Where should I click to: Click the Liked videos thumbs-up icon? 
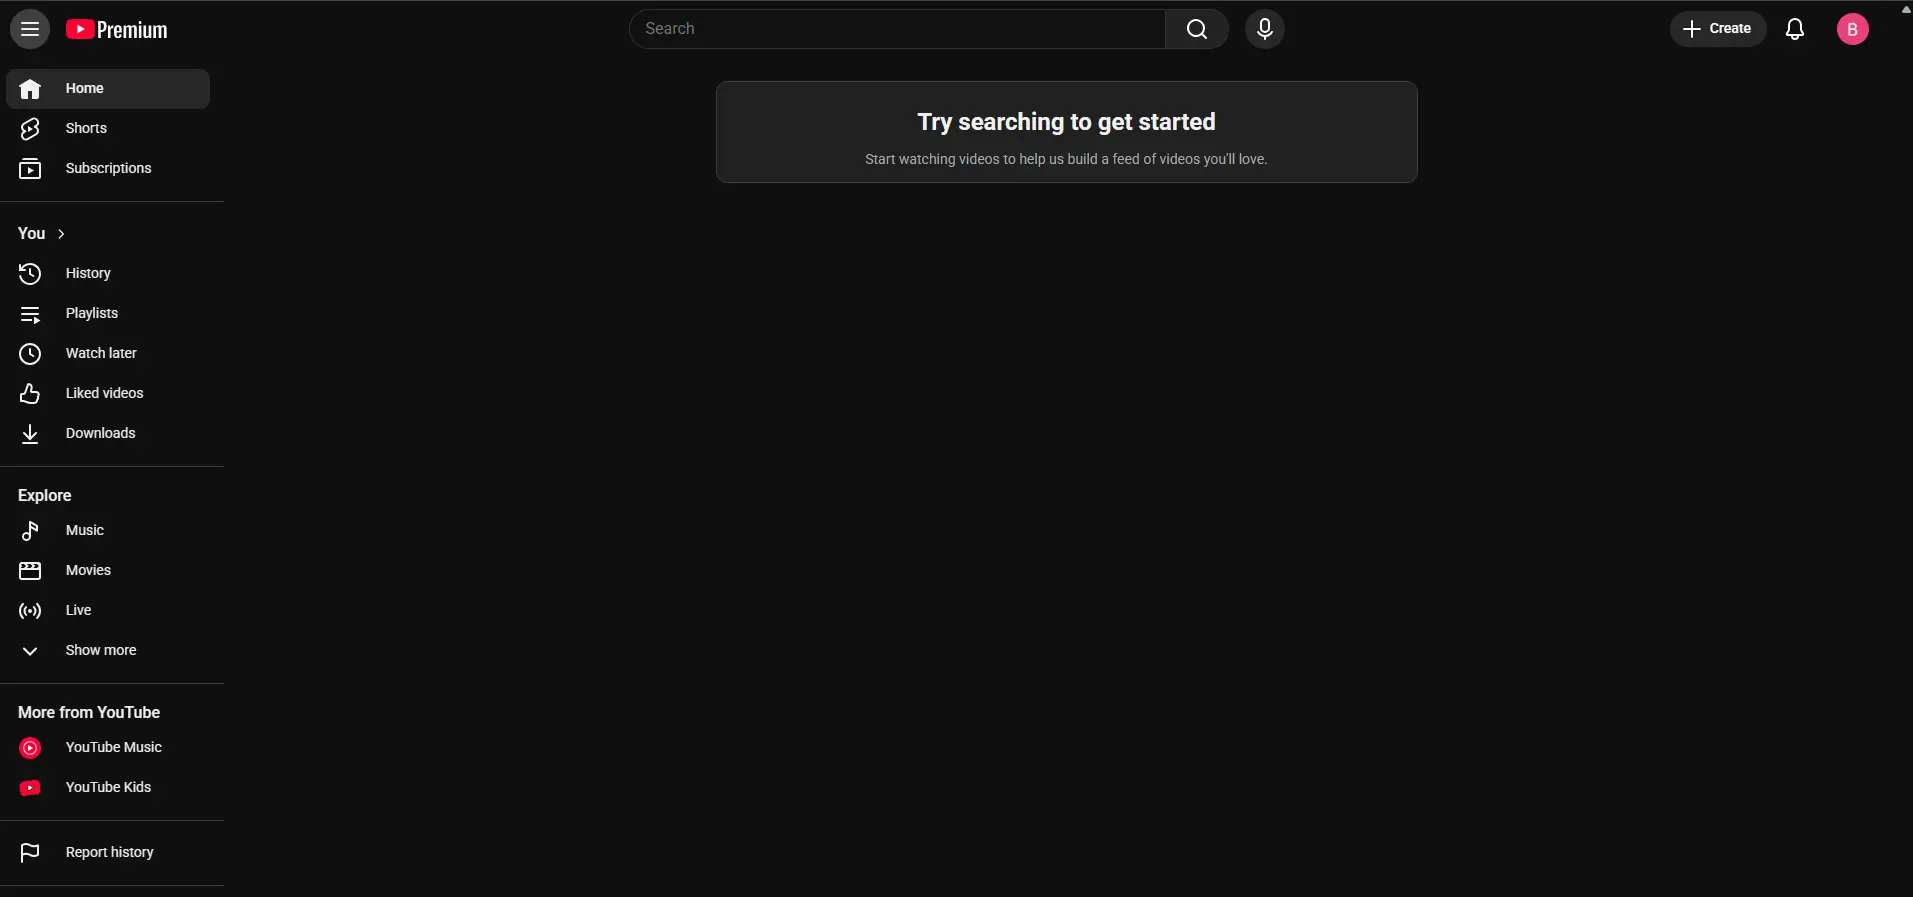point(30,394)
